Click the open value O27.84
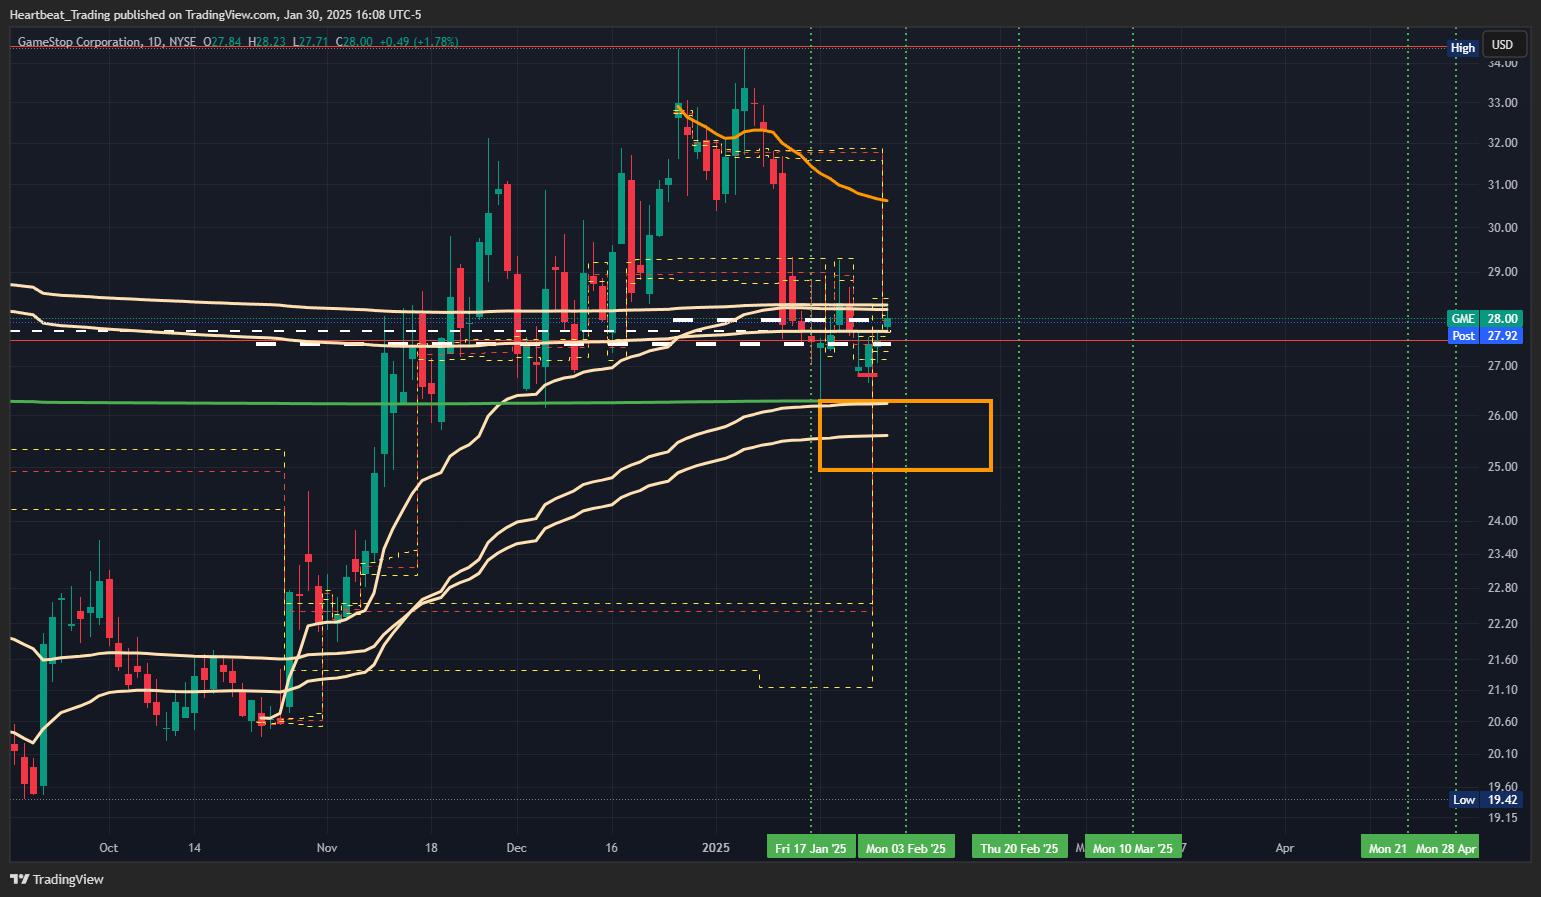 [222, 42]
